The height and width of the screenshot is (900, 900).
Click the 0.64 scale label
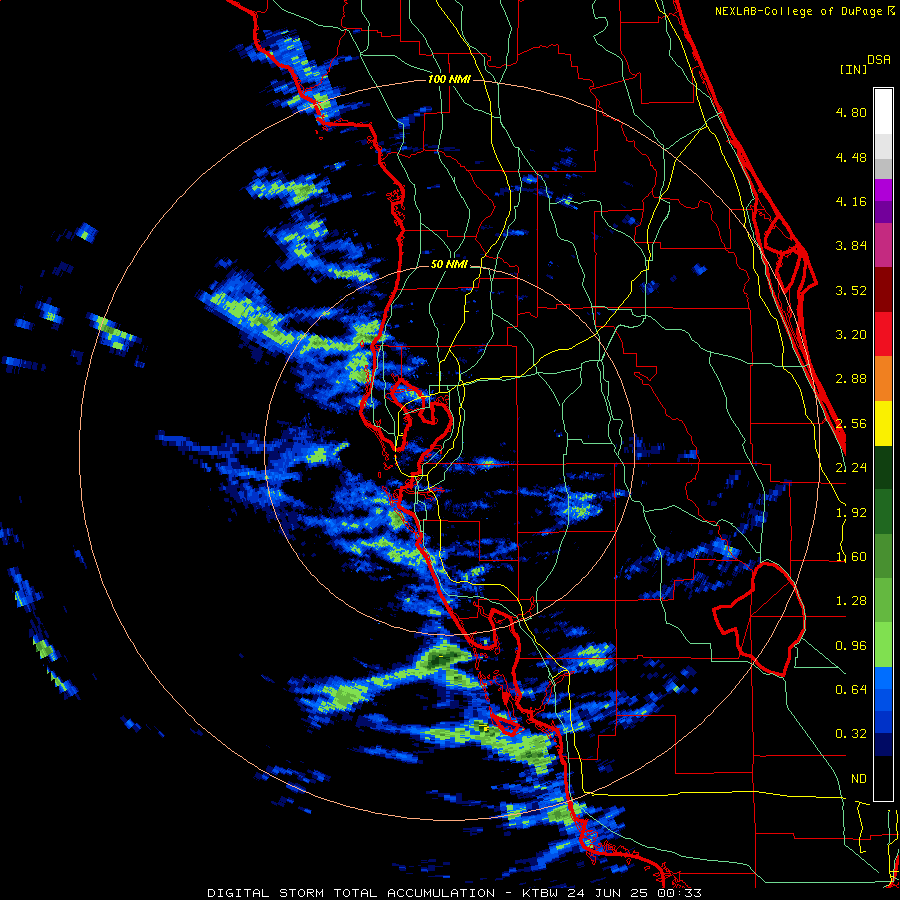[851, 689]
